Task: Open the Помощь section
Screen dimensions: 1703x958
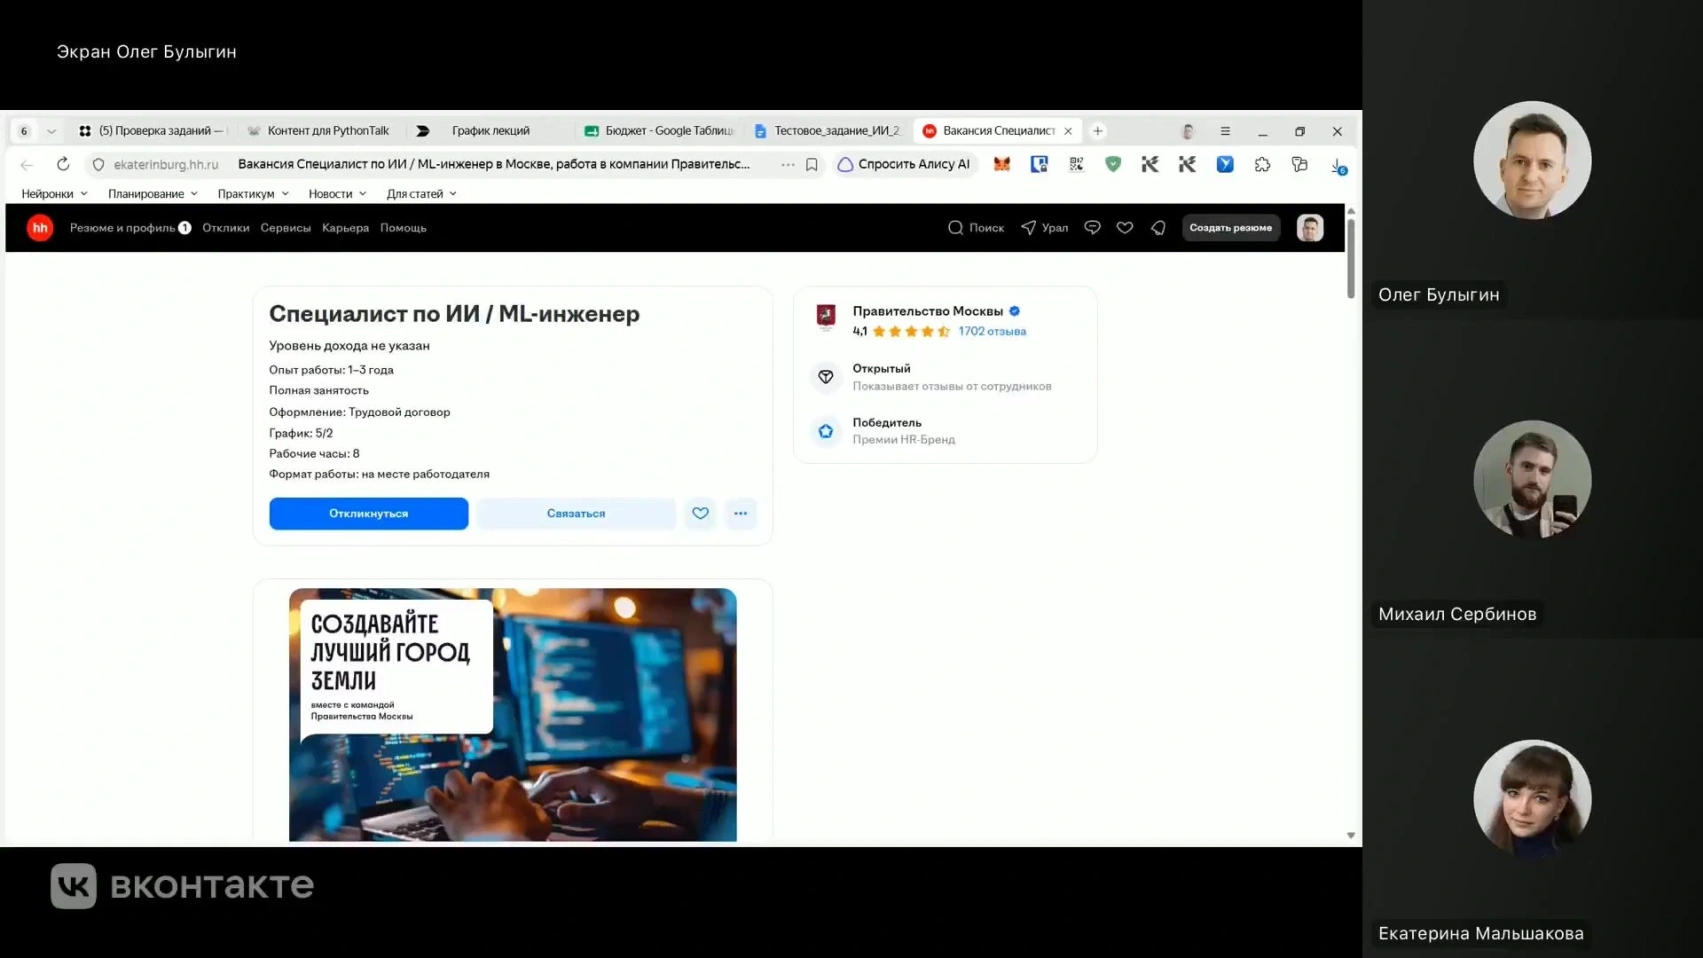Action: click(403, 228)
